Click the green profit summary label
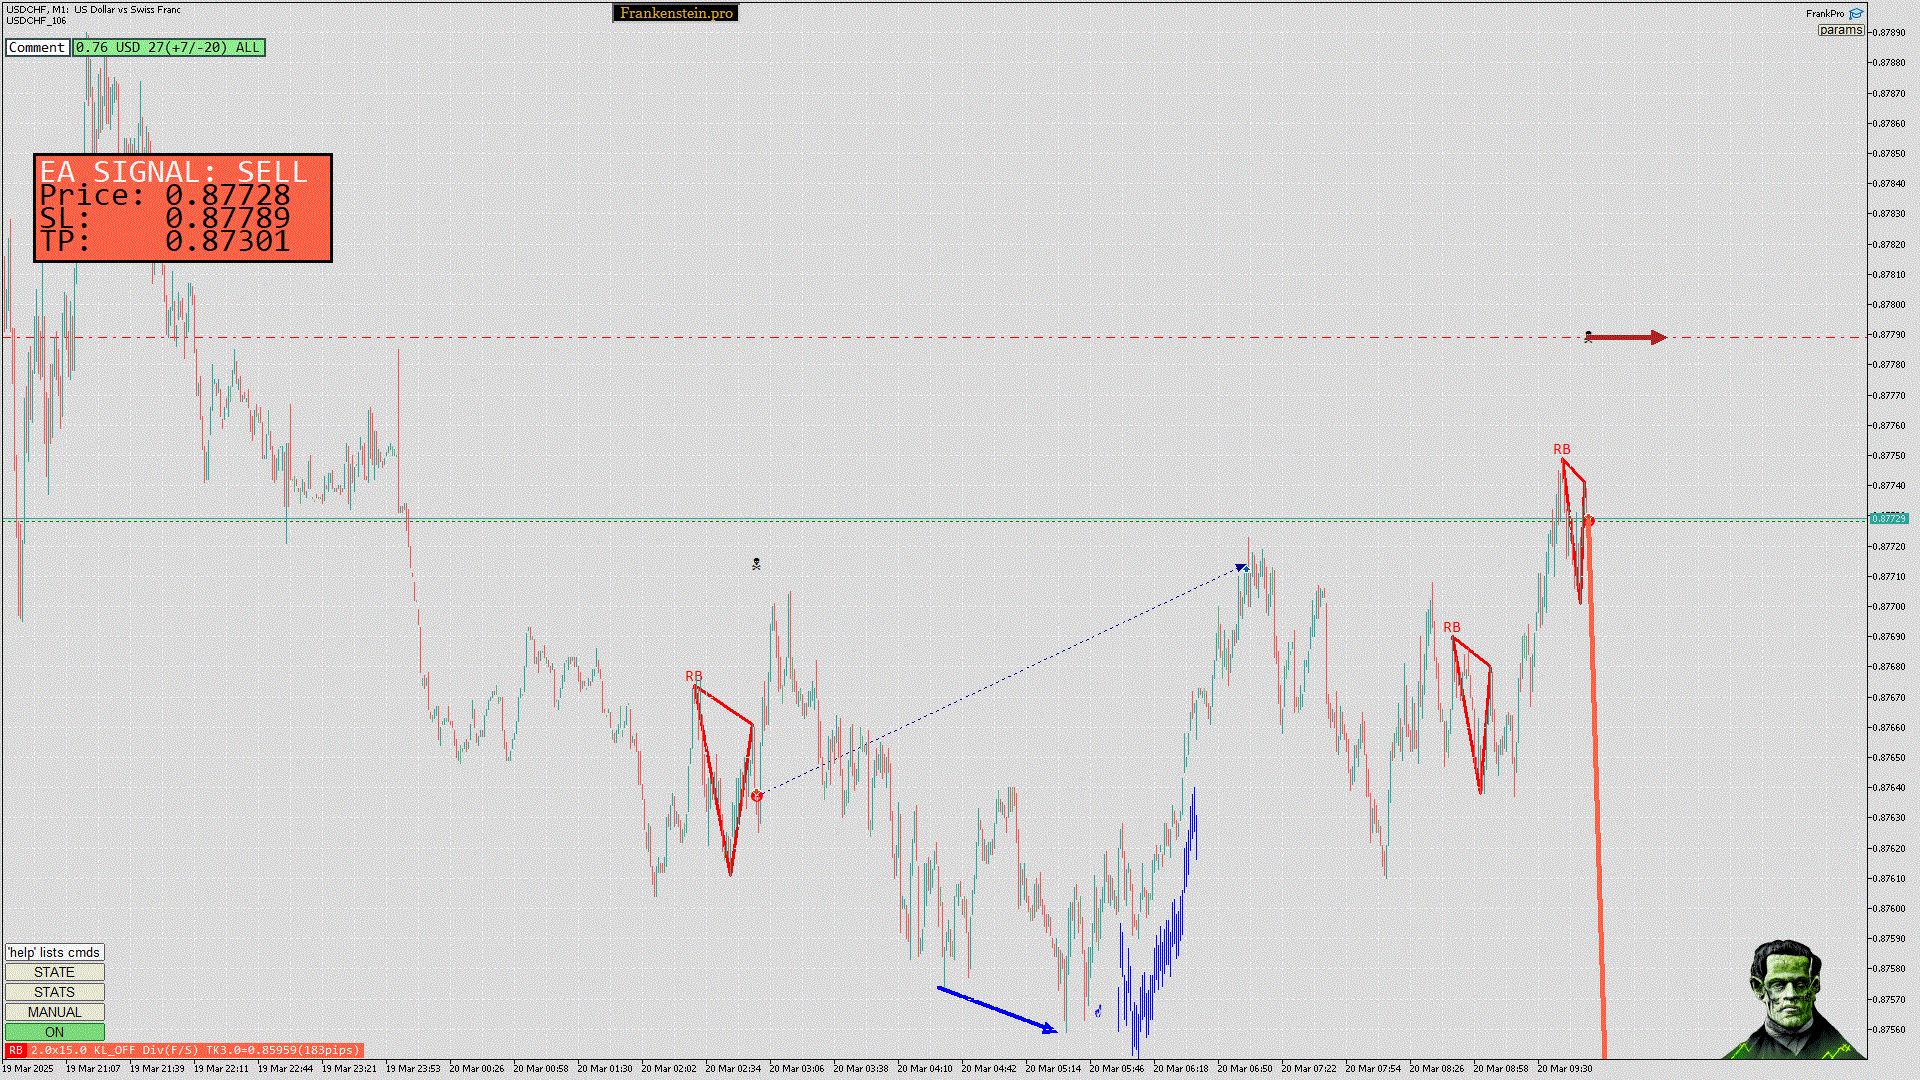The width and height of the screenshot is (1920, 1080). 168,47
